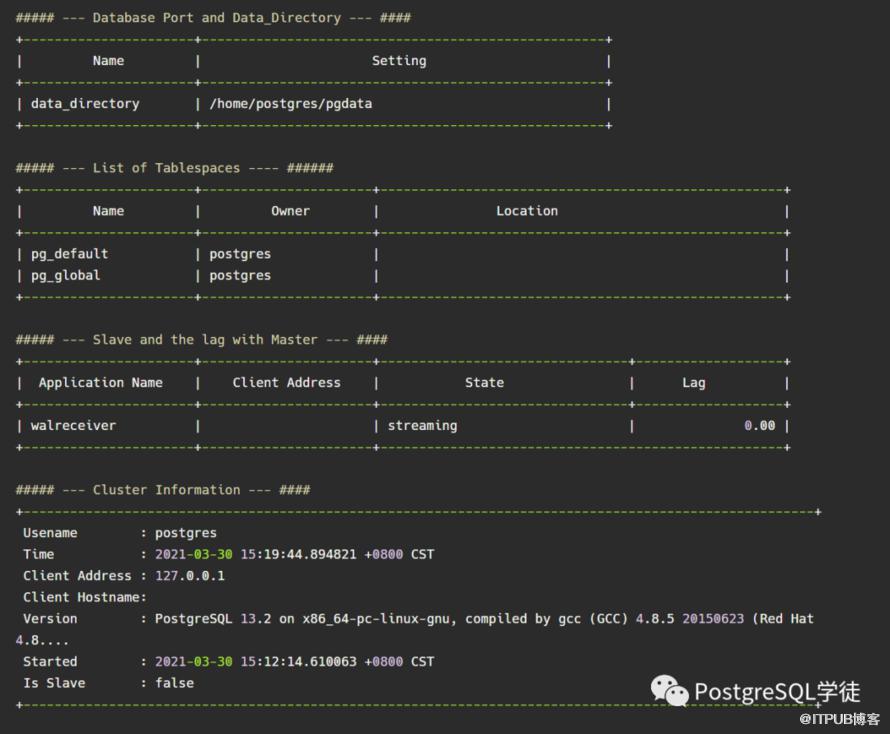
Task: Click the Is Slave false value
Action: [x=174, y=683]
